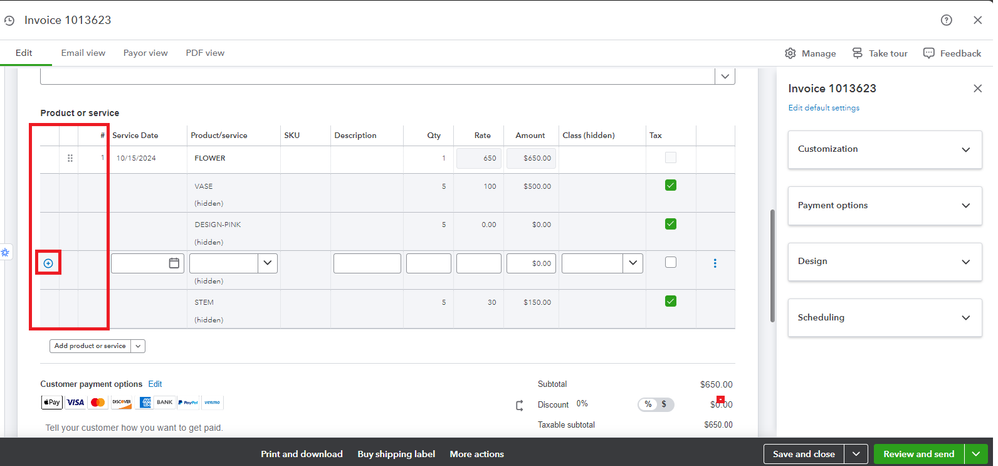Expand the Payment options section
Screen dimensions: 998x466
[x=880, y=205]
